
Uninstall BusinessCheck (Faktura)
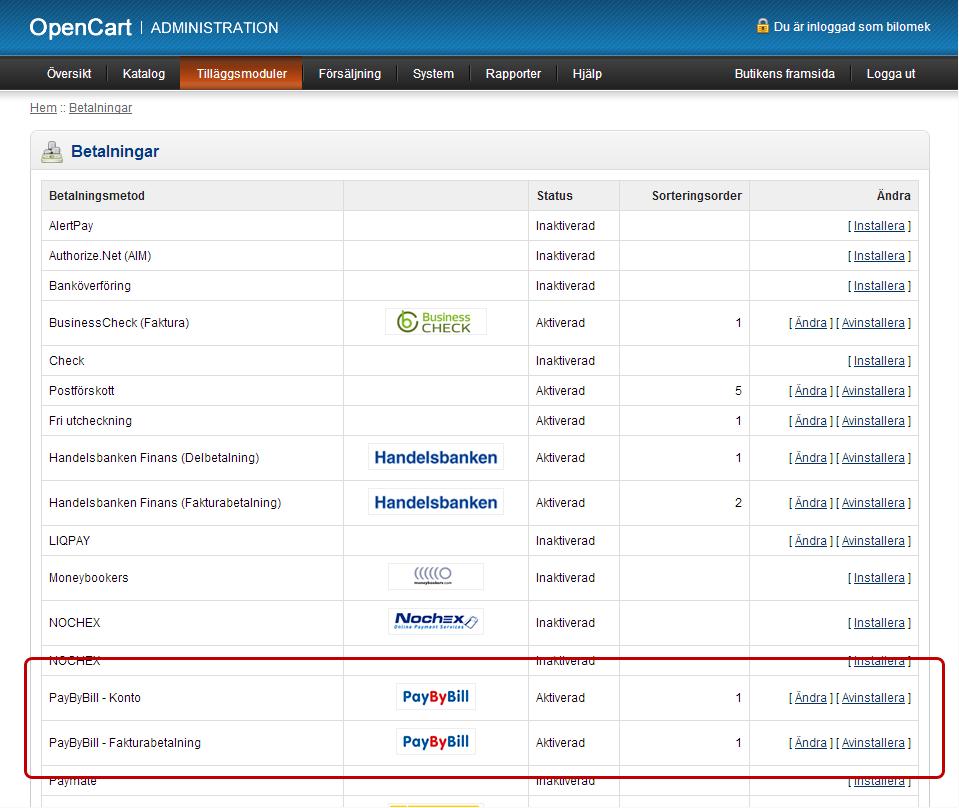point(873,322)
